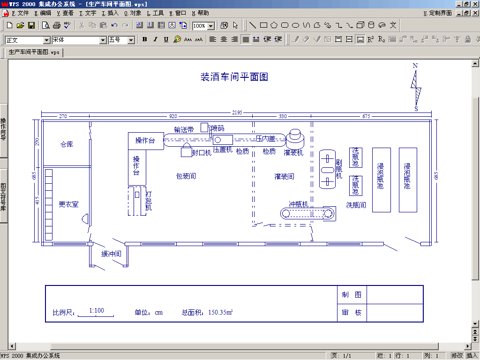Click the Cut scissors icon
The height and width of the screenshot is (360, 480).
[81, 25]
